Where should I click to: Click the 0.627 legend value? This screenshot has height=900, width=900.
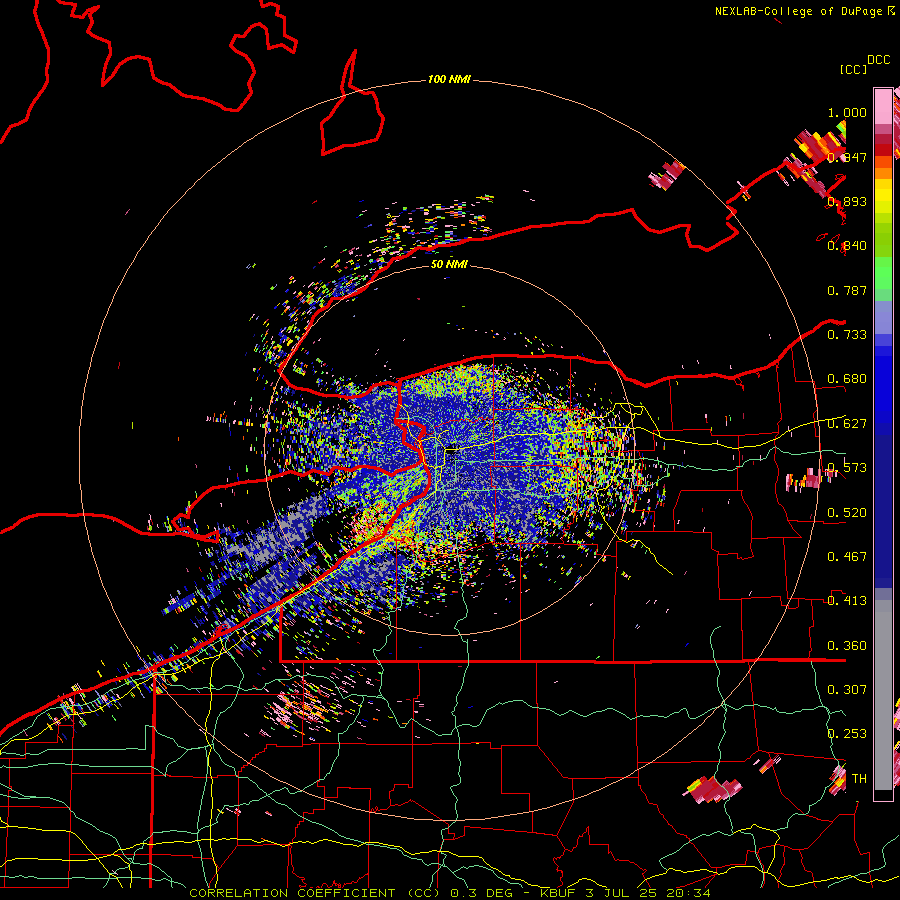click(x=847, y=424)
